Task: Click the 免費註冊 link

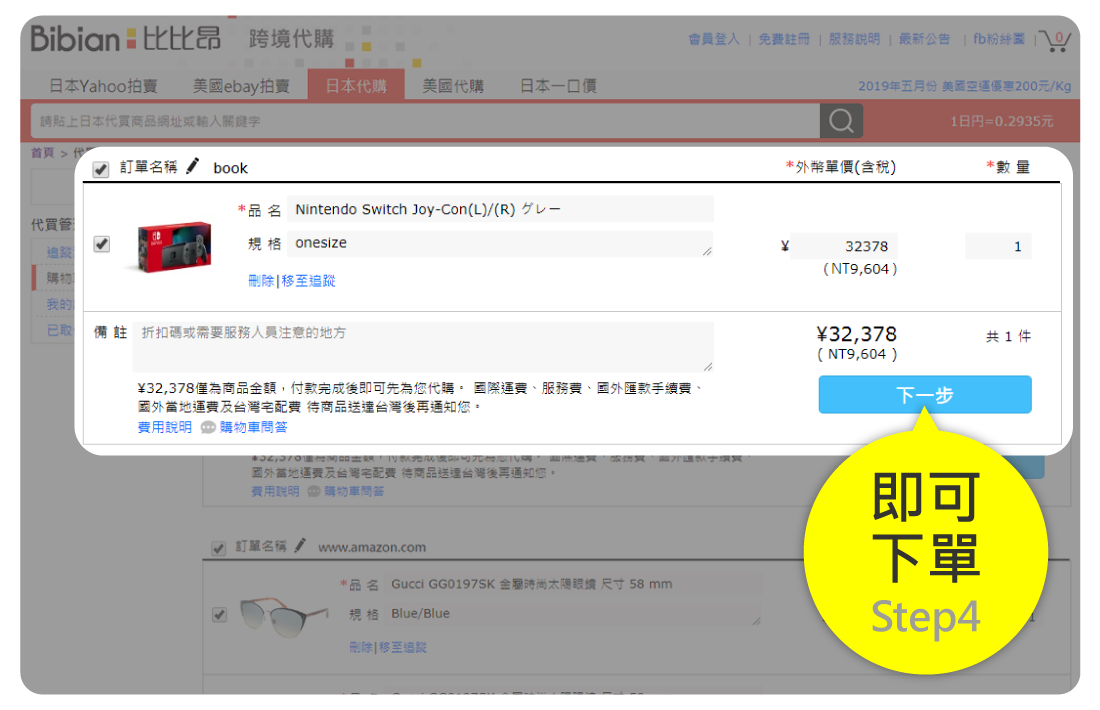Action: 784,39
